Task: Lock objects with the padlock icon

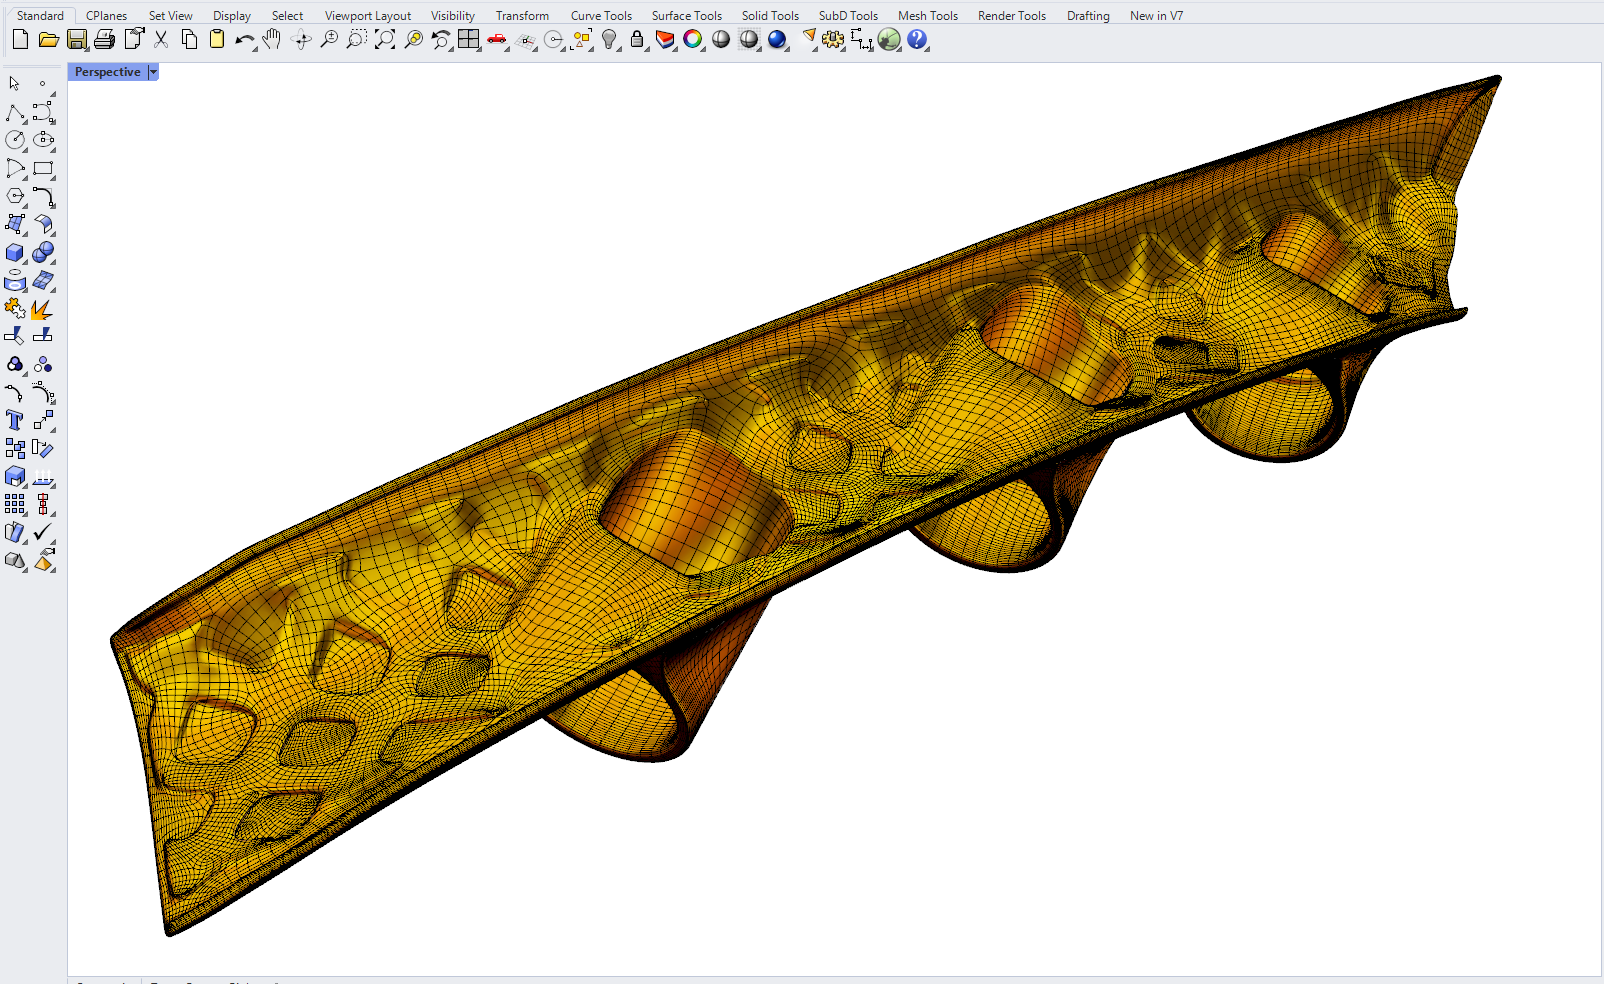Action: (x=637, y=40)
